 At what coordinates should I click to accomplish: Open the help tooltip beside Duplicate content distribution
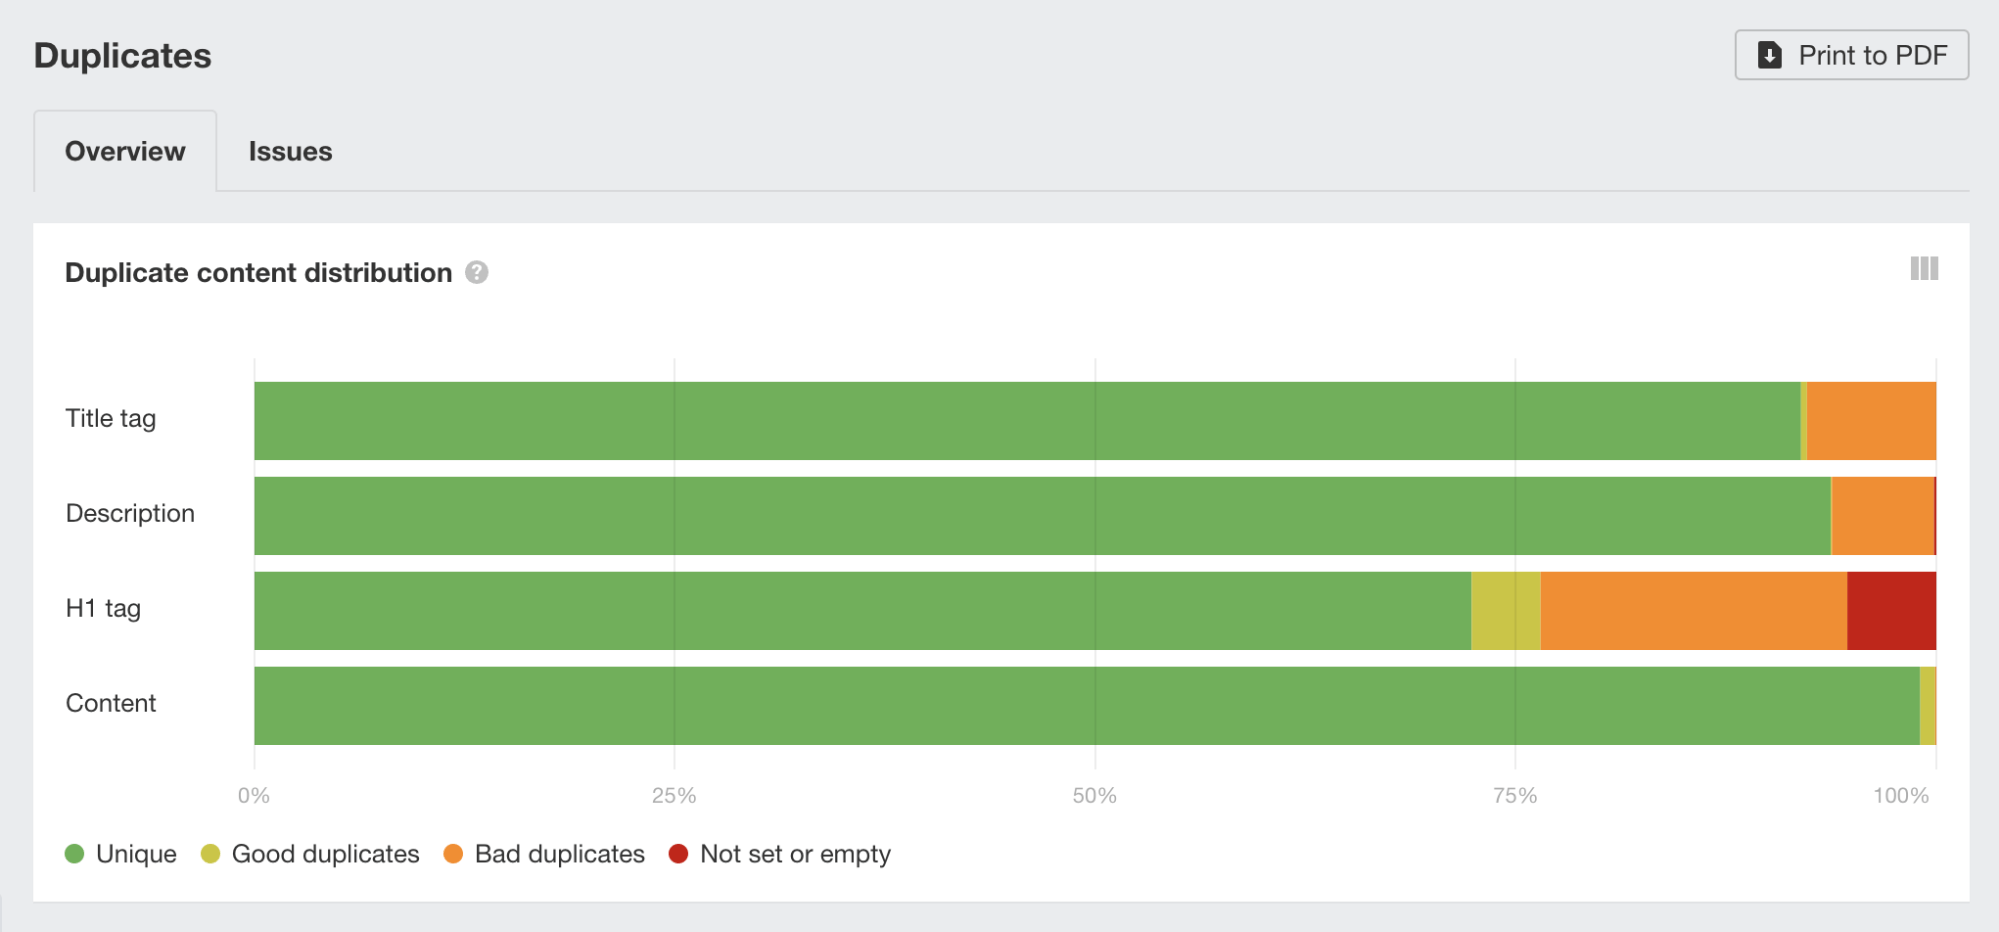tap(477, 271)
